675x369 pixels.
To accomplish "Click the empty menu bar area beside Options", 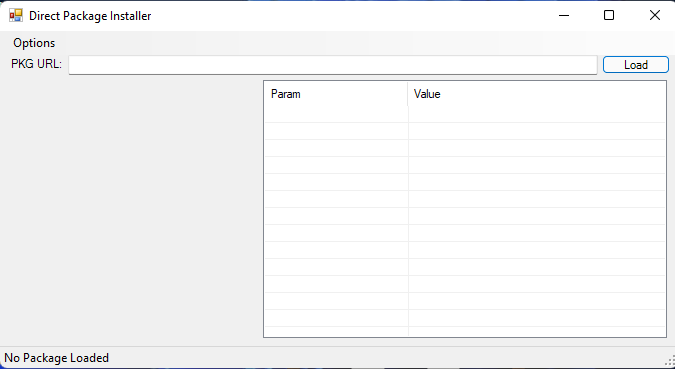I will coord(366,43).
